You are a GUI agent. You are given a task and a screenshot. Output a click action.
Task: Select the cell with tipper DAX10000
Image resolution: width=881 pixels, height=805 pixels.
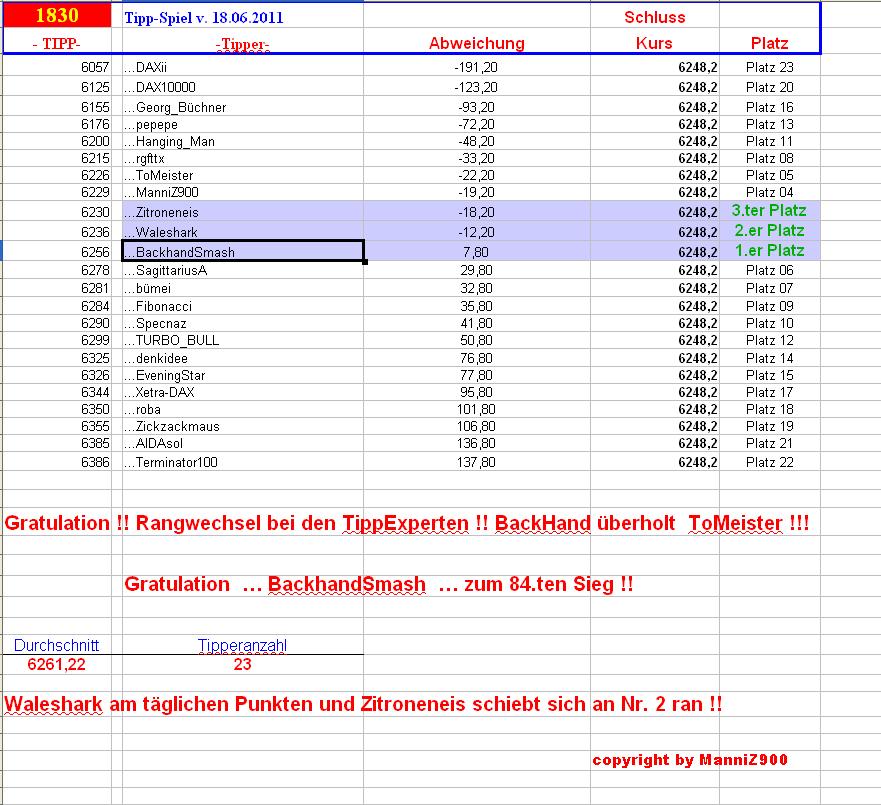tap(243, 87)
